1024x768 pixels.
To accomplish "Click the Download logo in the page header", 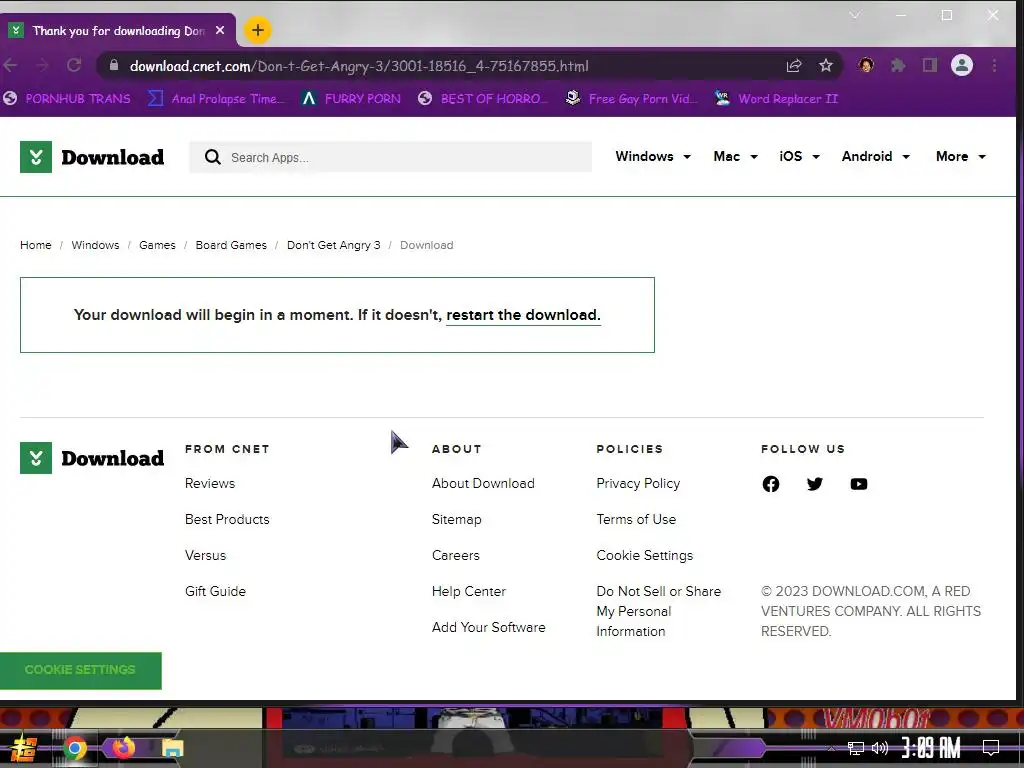I will click(x=92, y=157).
